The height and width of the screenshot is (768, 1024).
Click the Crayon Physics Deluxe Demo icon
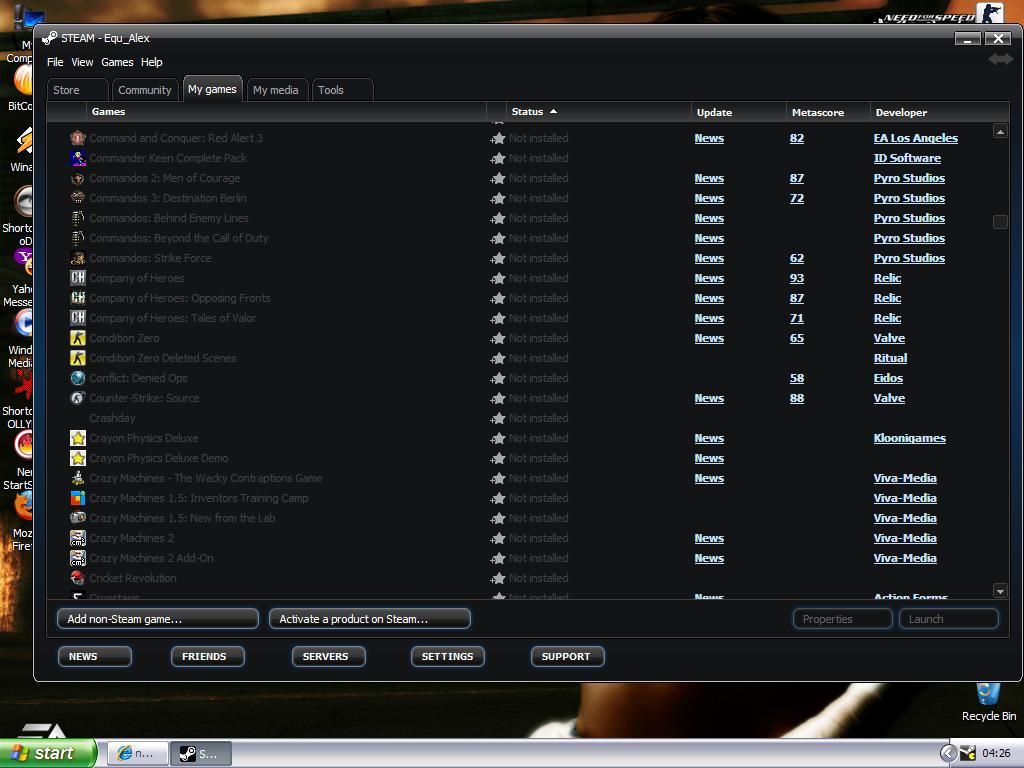(78, 458)
